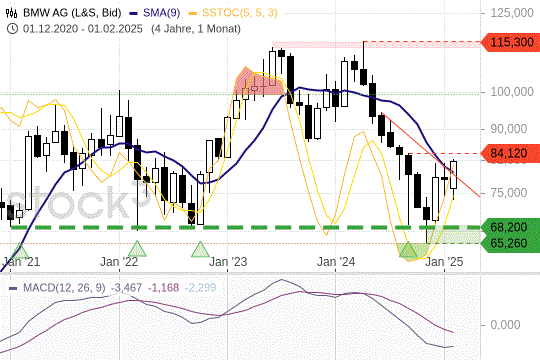
Task: Click the BMW AG (L&S, Bid) title
Action: (72, 13)
